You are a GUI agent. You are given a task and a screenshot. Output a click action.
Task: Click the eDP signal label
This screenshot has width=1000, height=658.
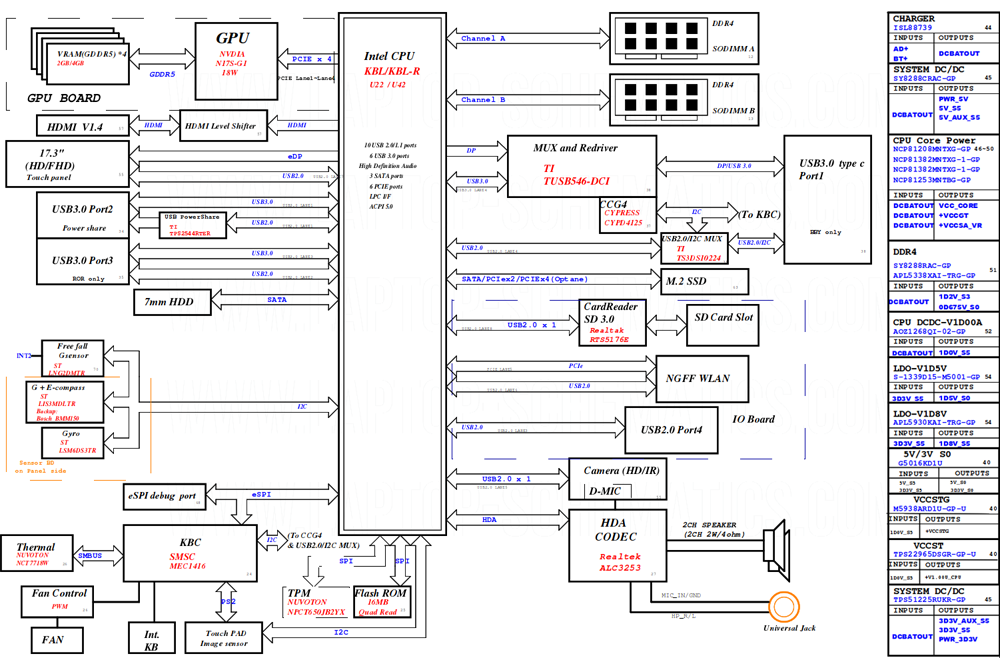click(x=295, y=156)
